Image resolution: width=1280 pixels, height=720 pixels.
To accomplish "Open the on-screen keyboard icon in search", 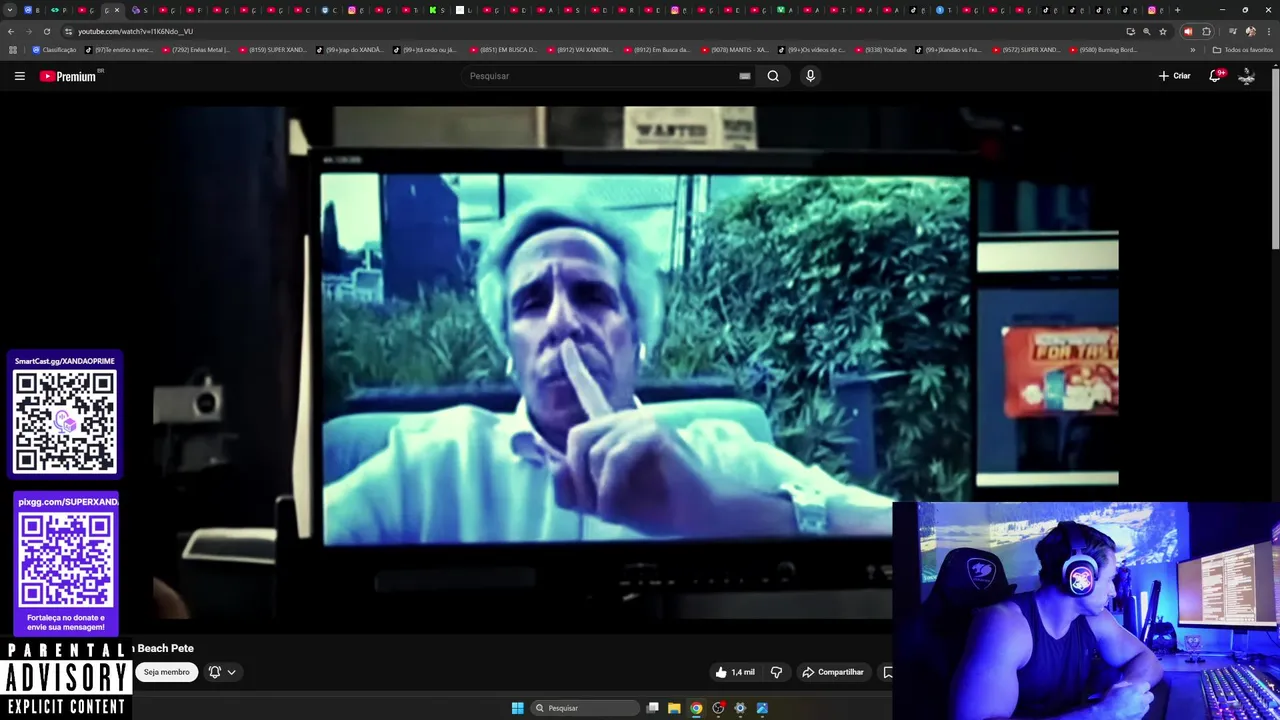I will [x=745, y=76].
